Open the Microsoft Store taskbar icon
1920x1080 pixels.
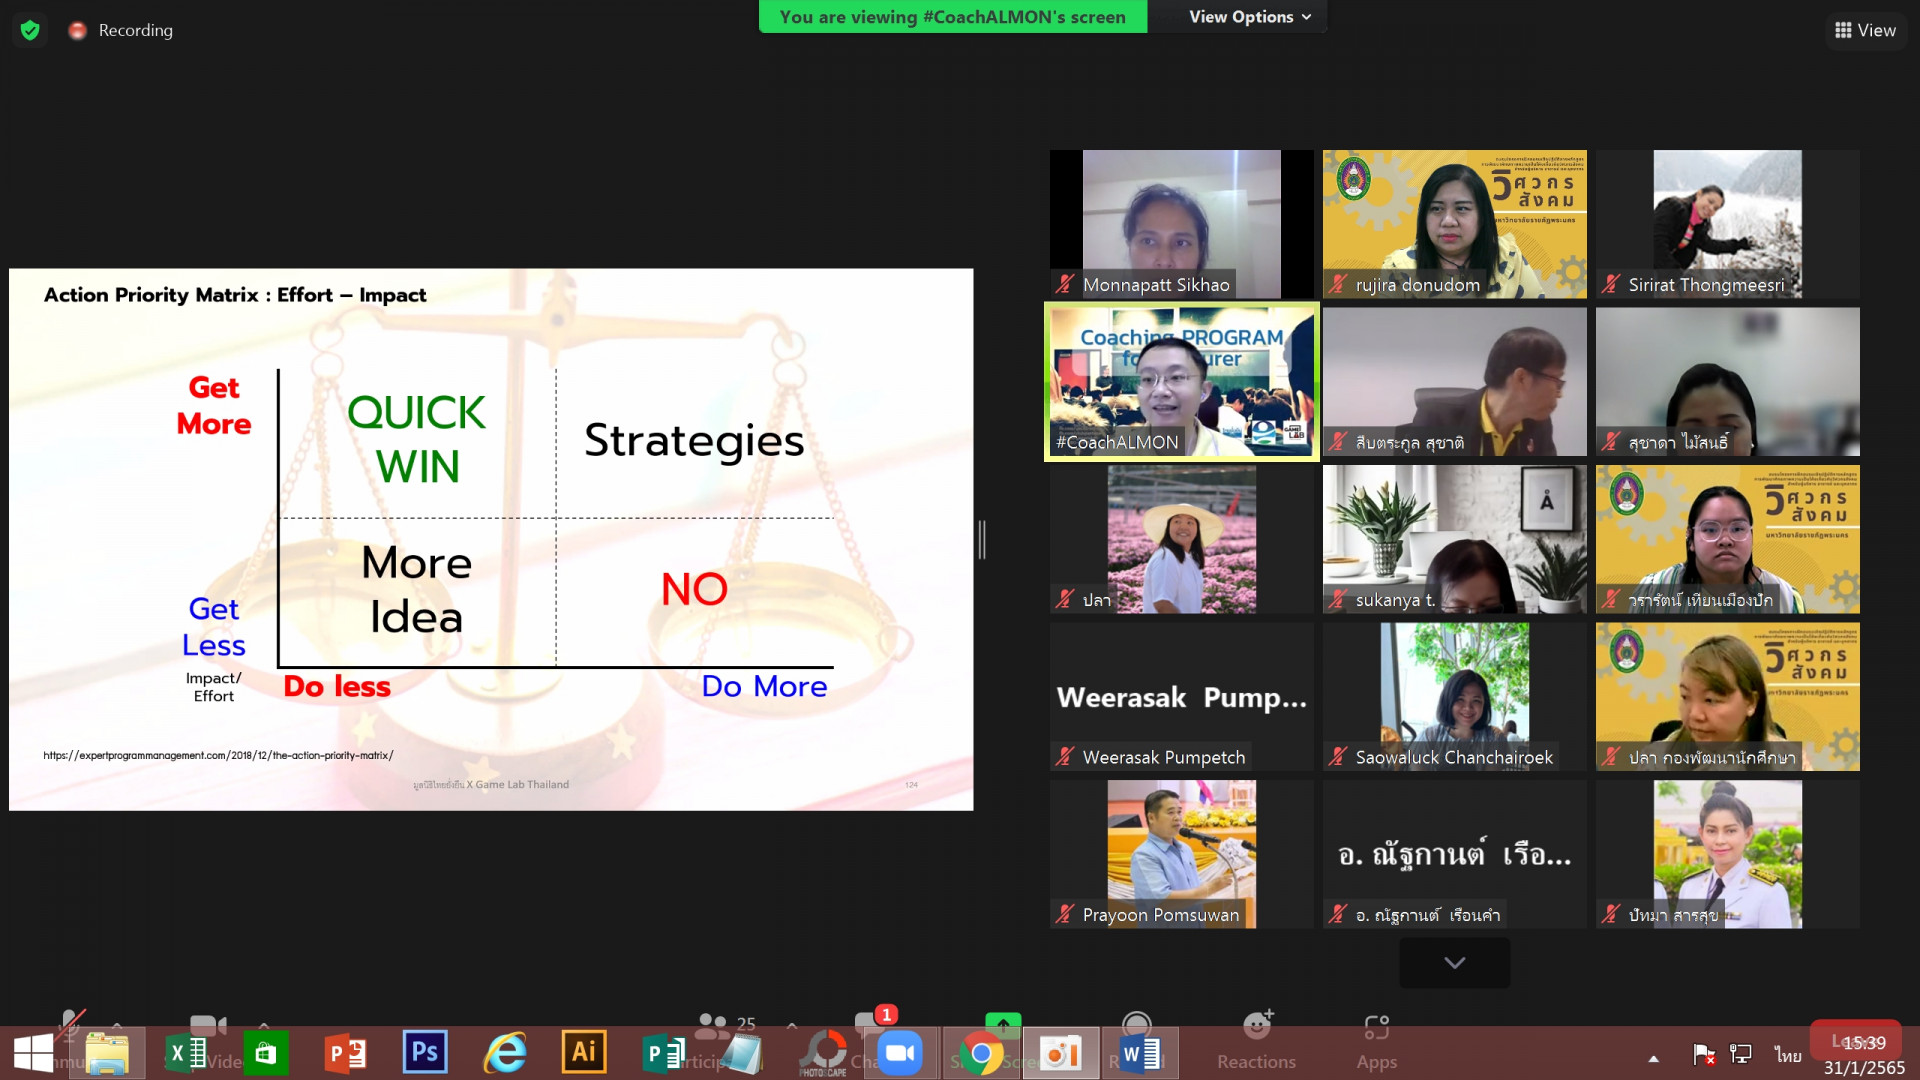(x=265, y=1053)
